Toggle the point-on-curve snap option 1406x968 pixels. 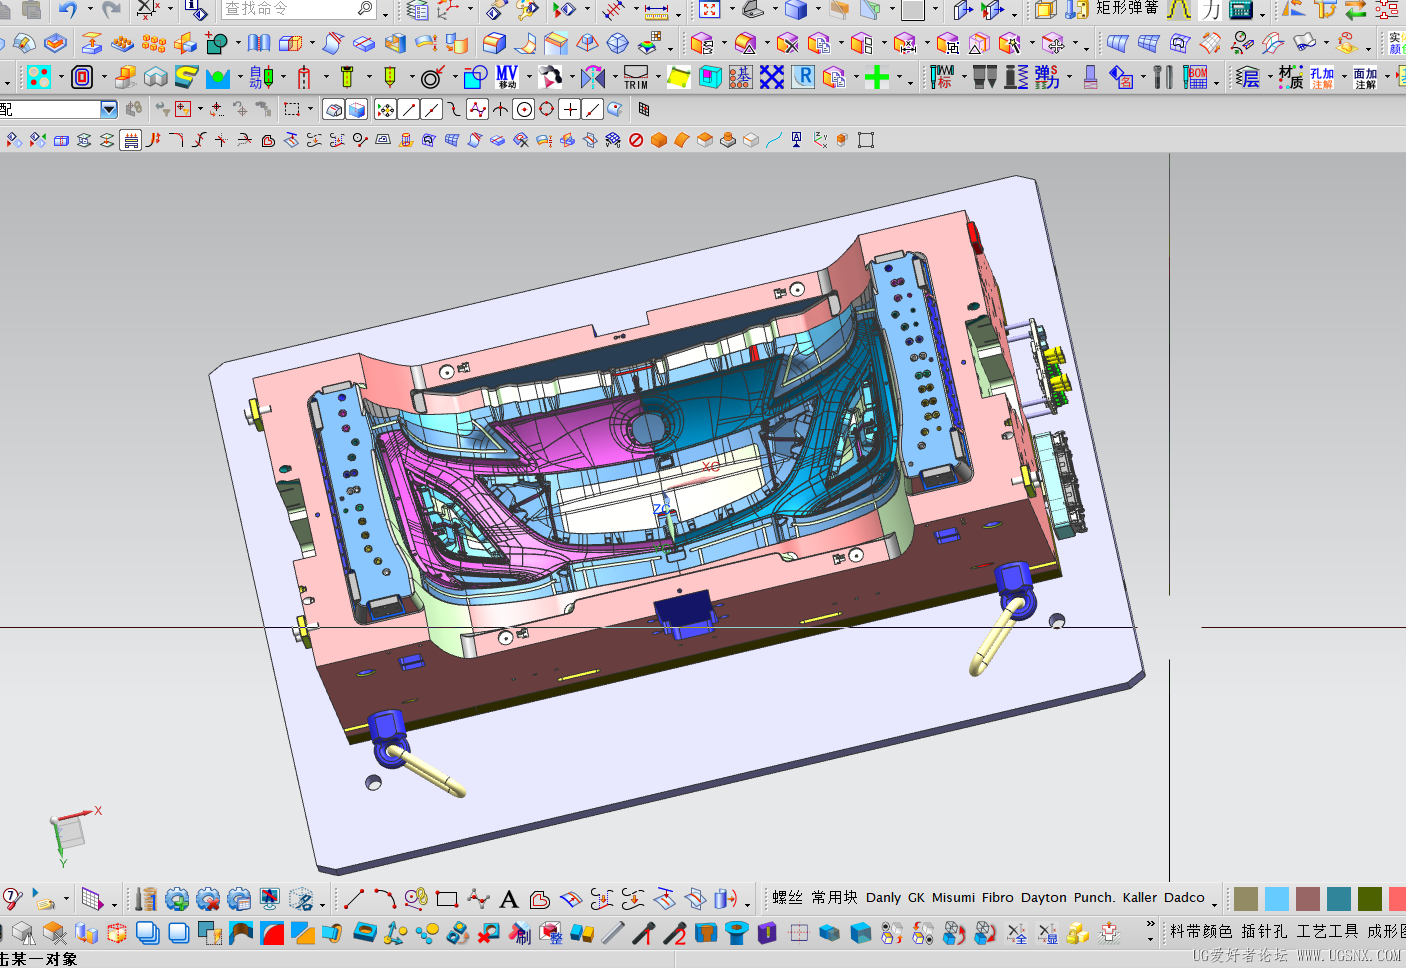tap(592, 110)
